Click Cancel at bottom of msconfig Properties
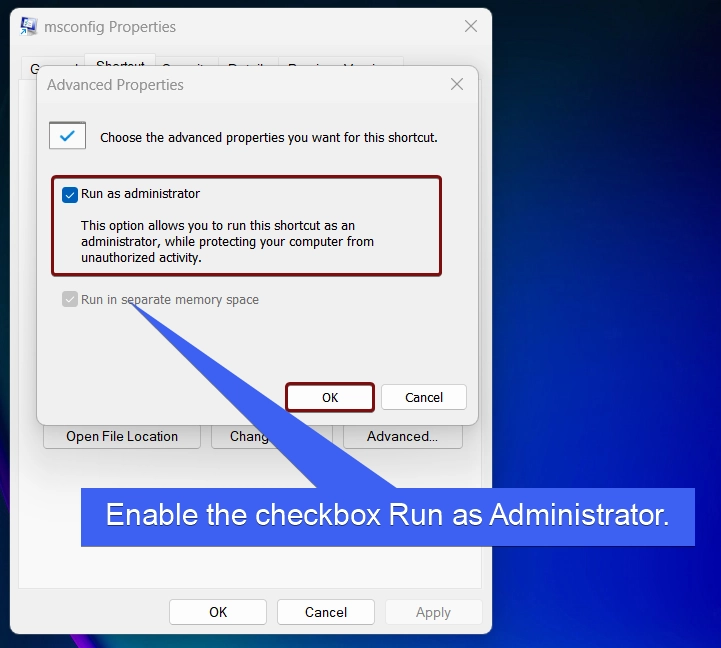This screenshot has width=721, height=648. point(326,612)
